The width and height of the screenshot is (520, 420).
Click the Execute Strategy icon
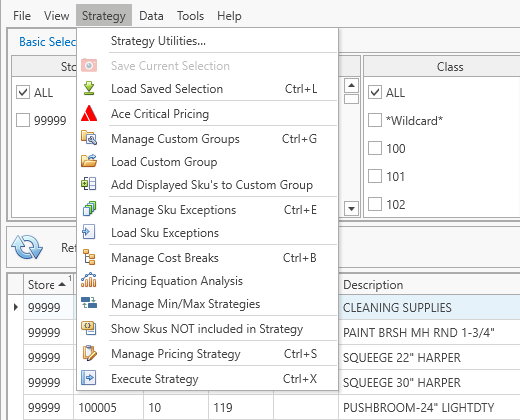click(89, 378)
